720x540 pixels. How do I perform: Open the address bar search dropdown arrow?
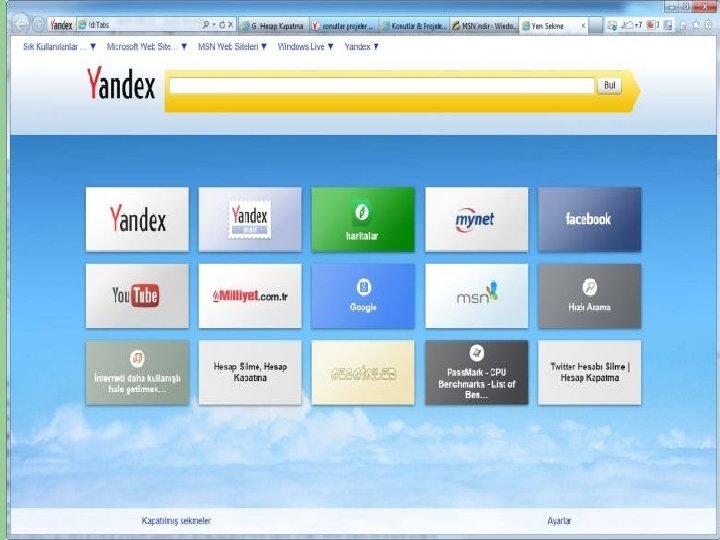pyautogui.click(x=214, y=25)
